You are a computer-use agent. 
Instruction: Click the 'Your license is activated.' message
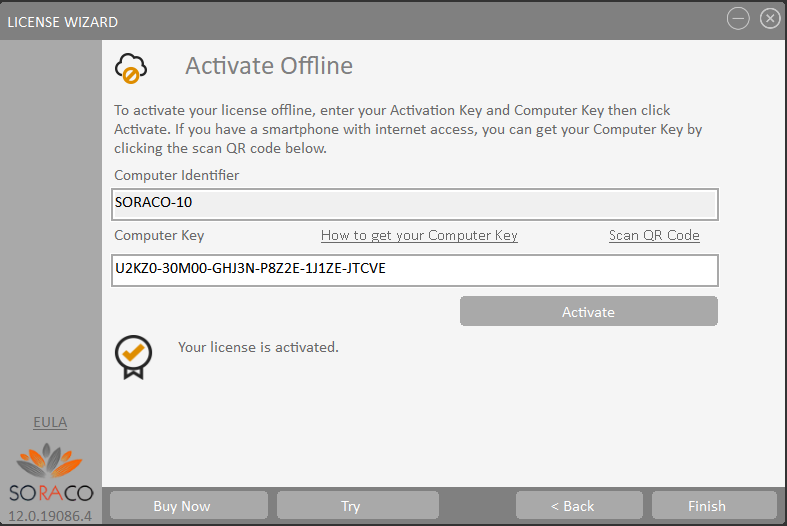point(258,347)
